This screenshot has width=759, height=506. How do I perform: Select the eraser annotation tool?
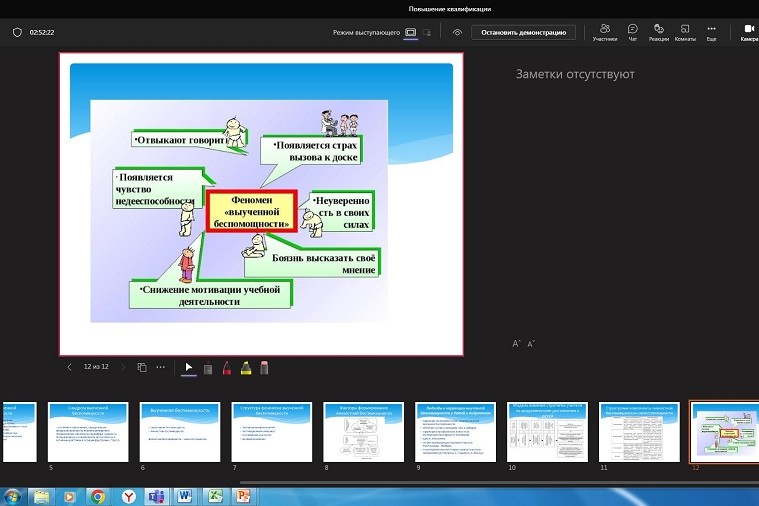tap(264, 367)
